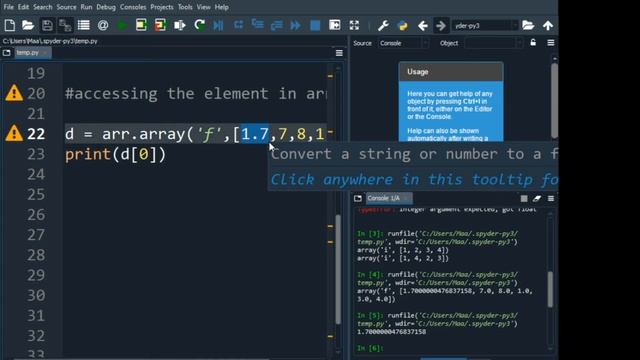Start debugging the file

pos(218,25)
